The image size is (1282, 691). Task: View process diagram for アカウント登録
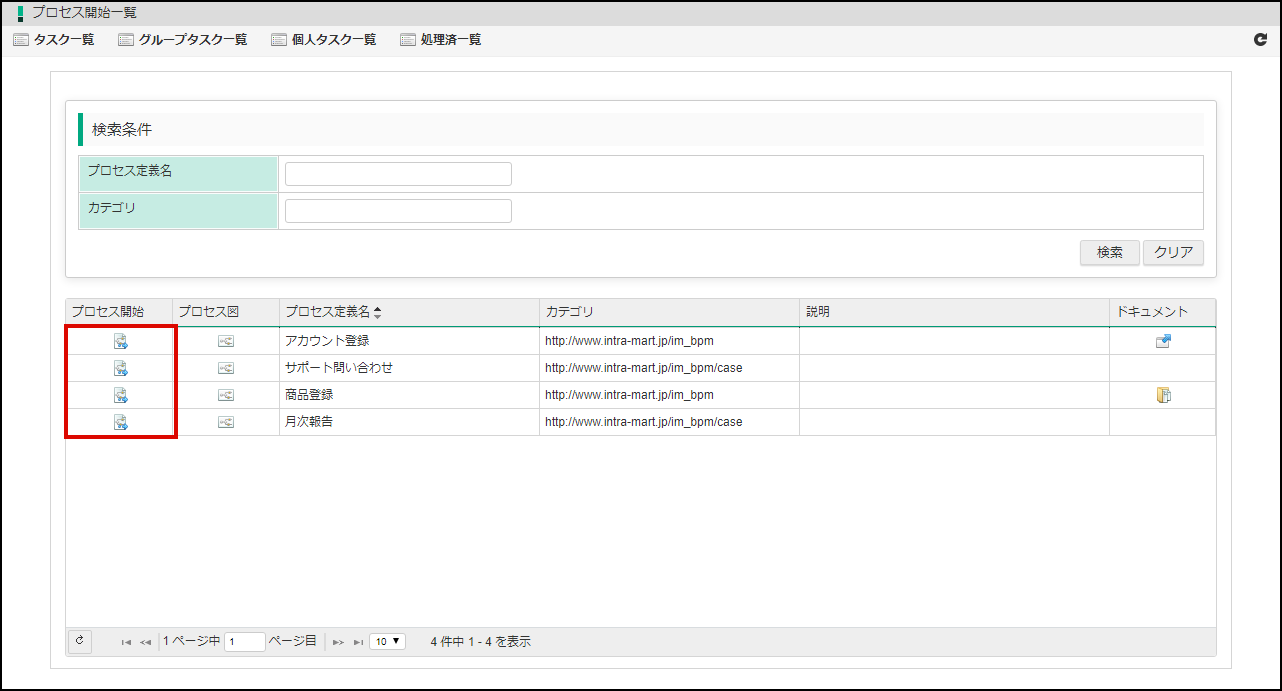pyautogui.click(x=226, y=341)
